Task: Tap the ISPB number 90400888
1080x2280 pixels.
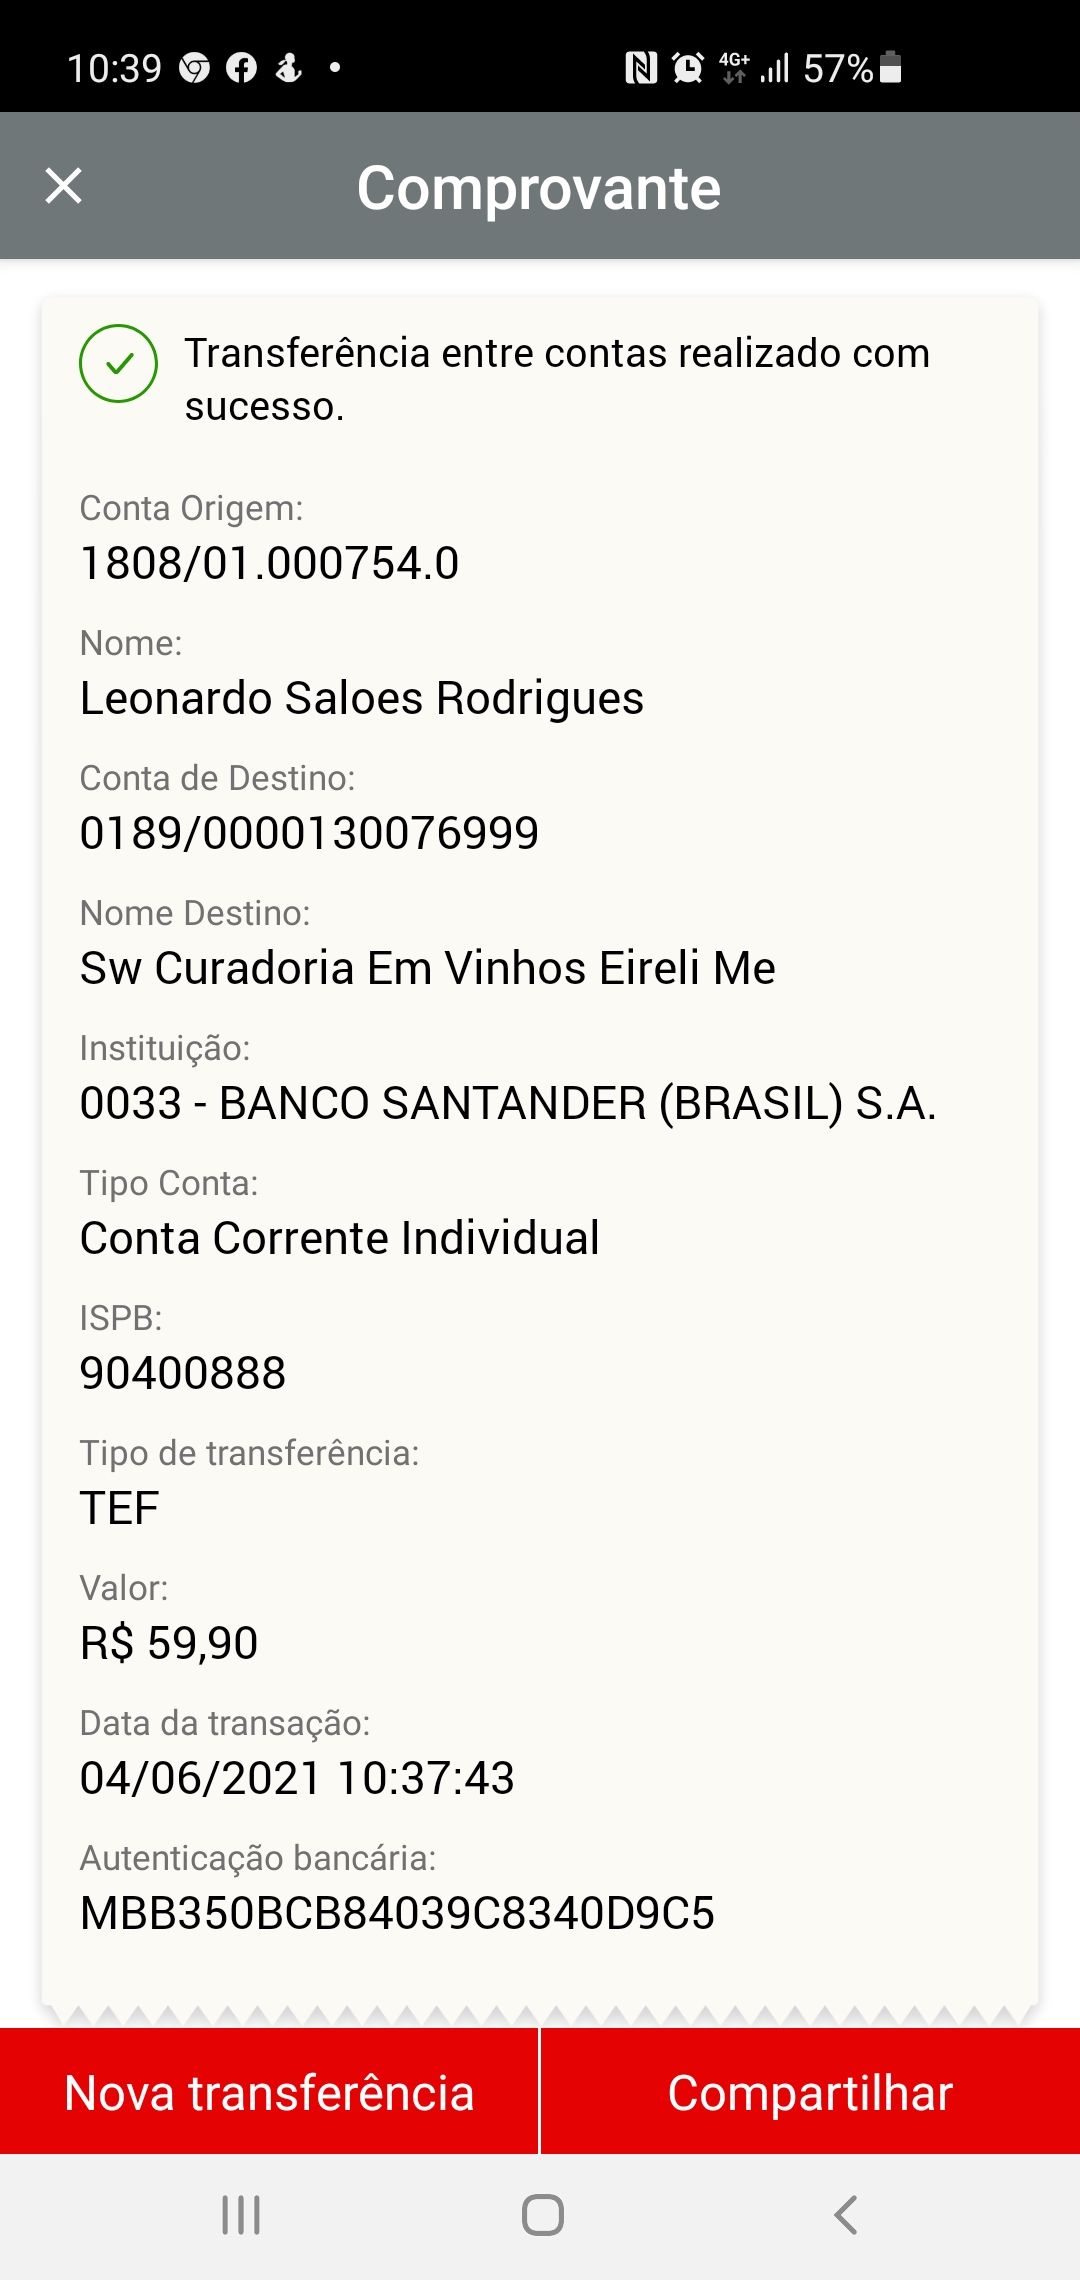Action: tap(183, 1373)
